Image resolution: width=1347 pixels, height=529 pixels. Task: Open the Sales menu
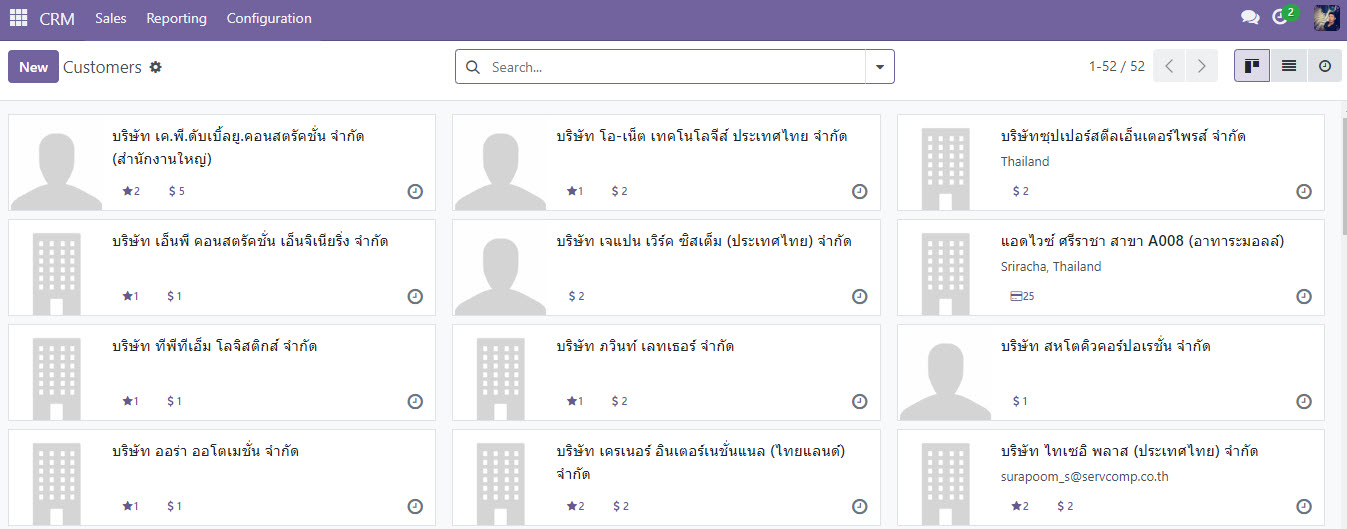point(110,18)
